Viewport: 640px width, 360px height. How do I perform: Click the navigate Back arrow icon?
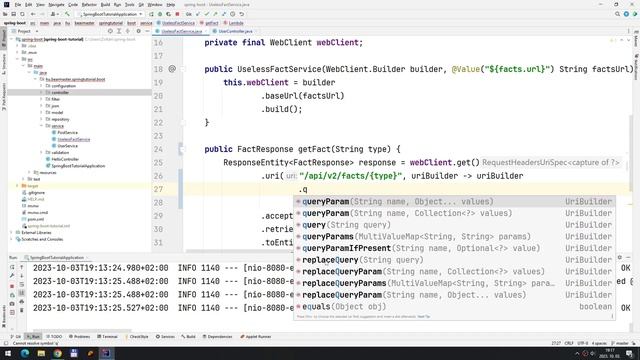[x=33, y=14]
